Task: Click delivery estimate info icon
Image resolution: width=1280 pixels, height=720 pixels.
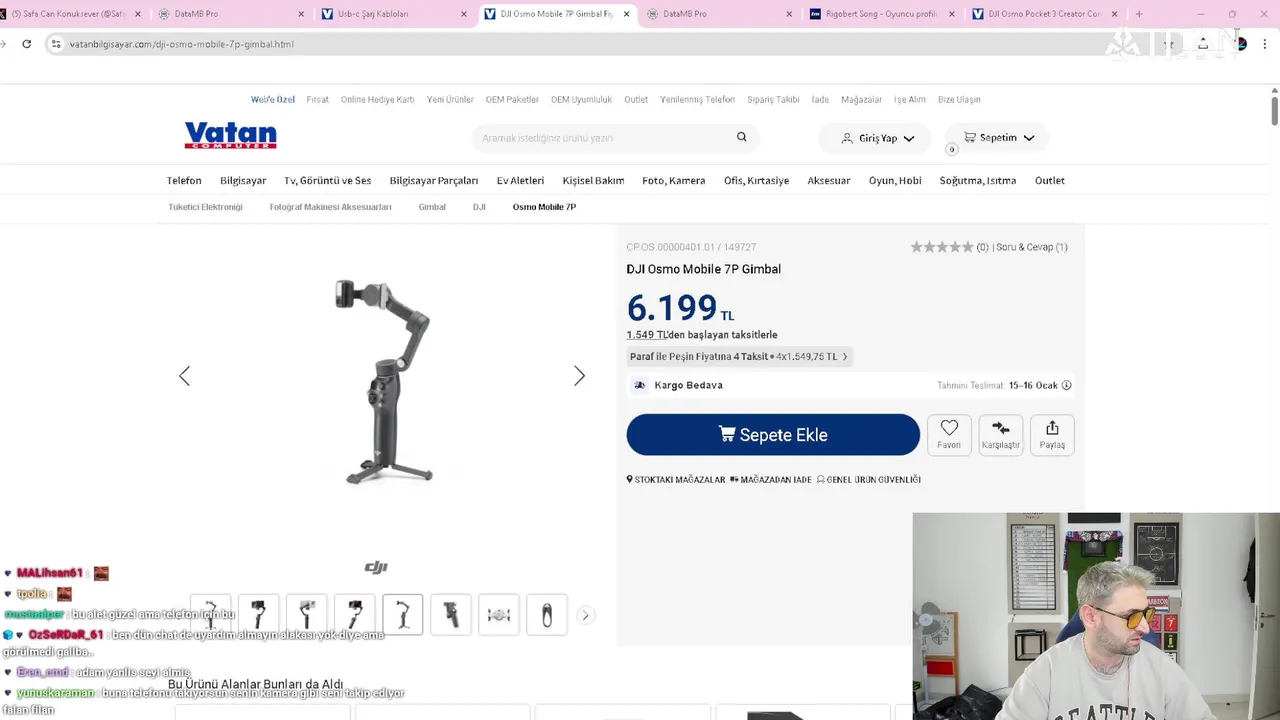Action: [1066, 385]
